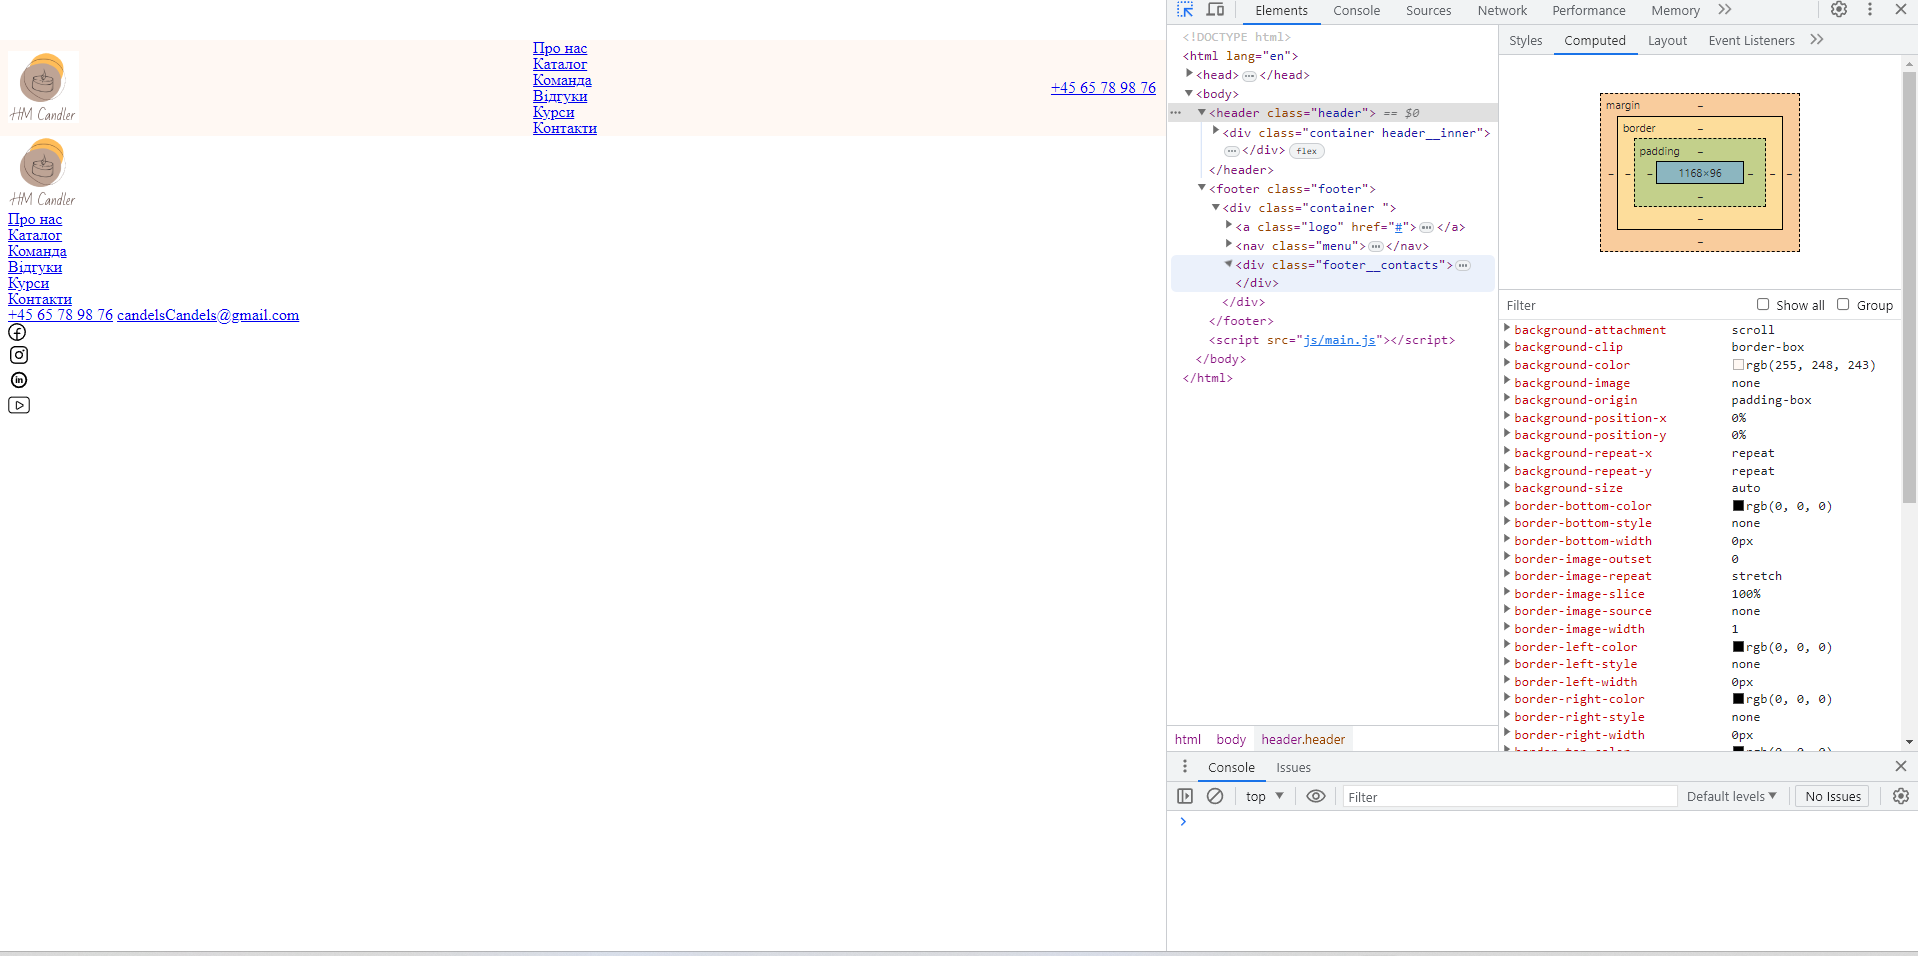
Task: Open the Event Listeners sidebar tab
Action: [x=1751, y=41]
